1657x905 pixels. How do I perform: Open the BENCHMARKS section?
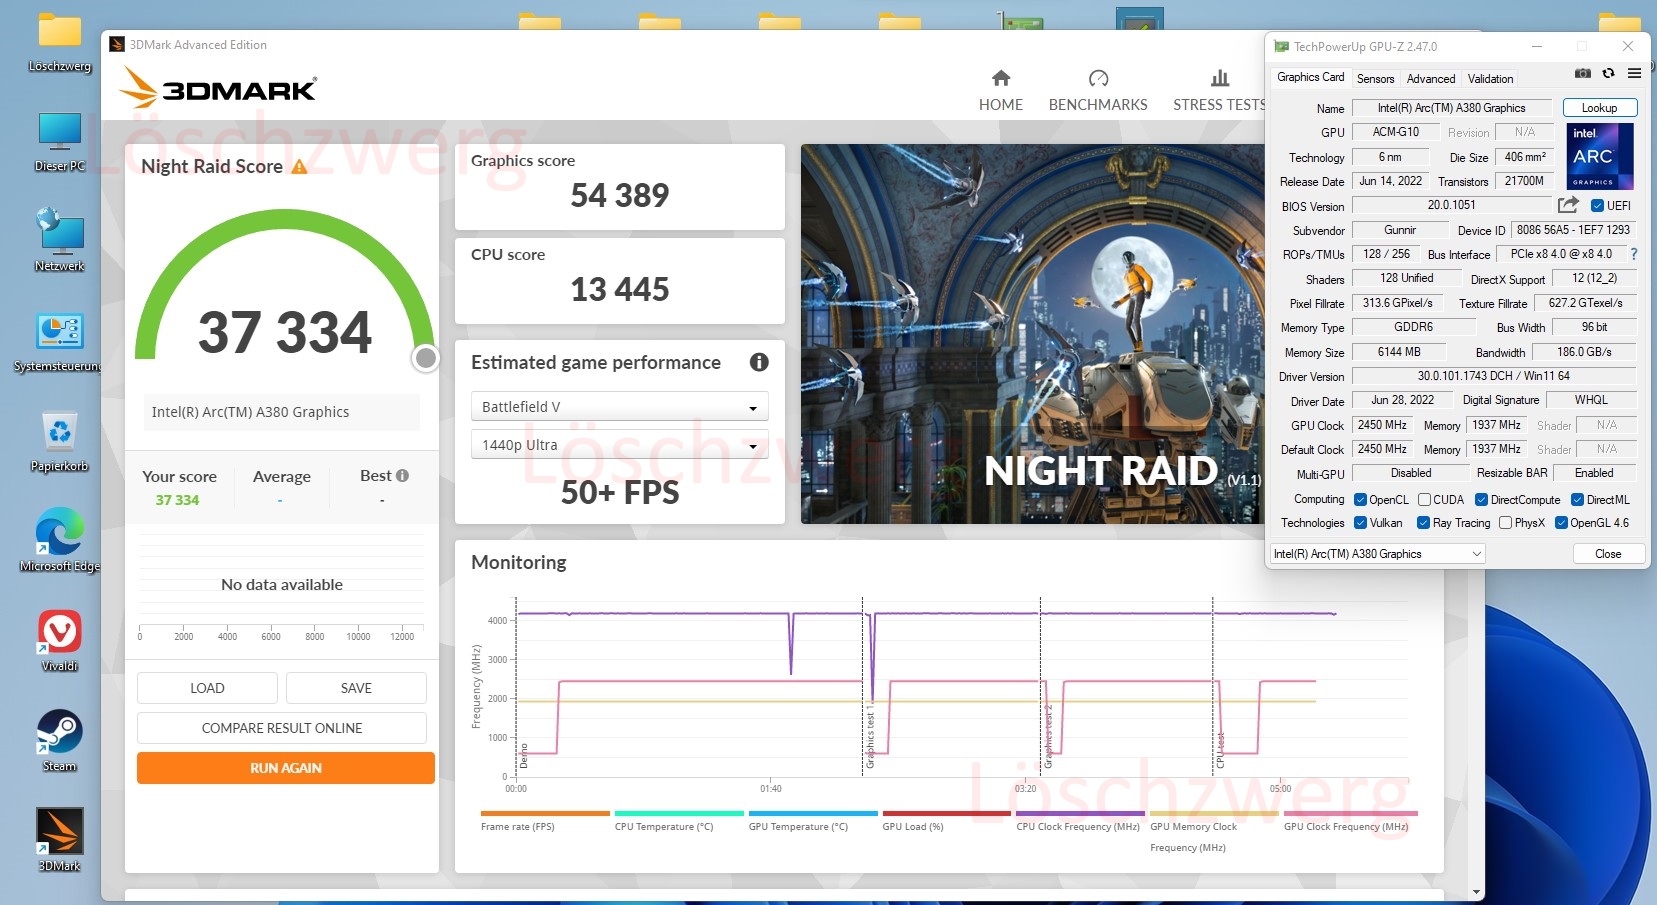(x=1098, y=91)
